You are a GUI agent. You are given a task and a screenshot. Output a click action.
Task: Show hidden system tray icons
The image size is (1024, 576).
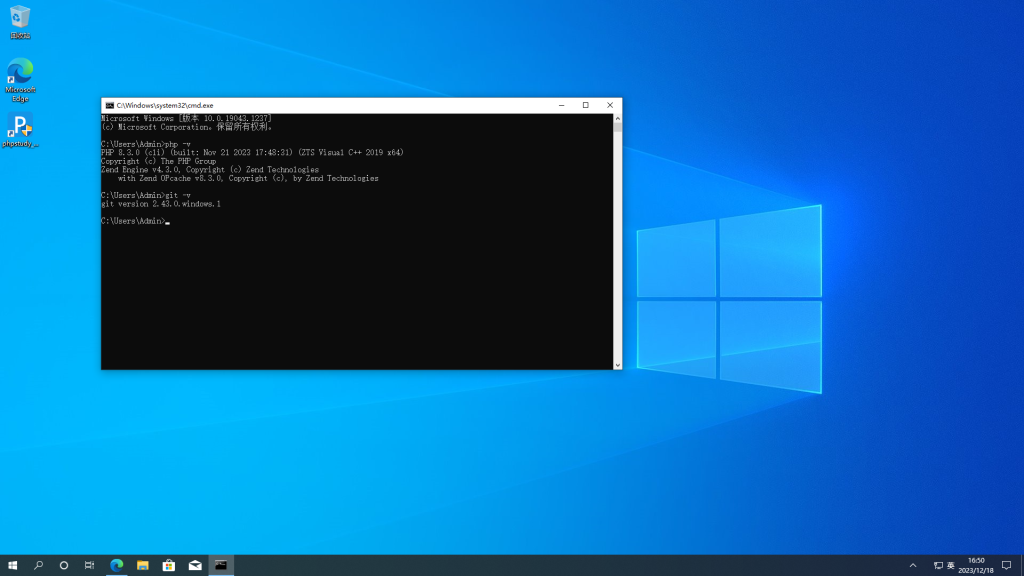point(913,566)
